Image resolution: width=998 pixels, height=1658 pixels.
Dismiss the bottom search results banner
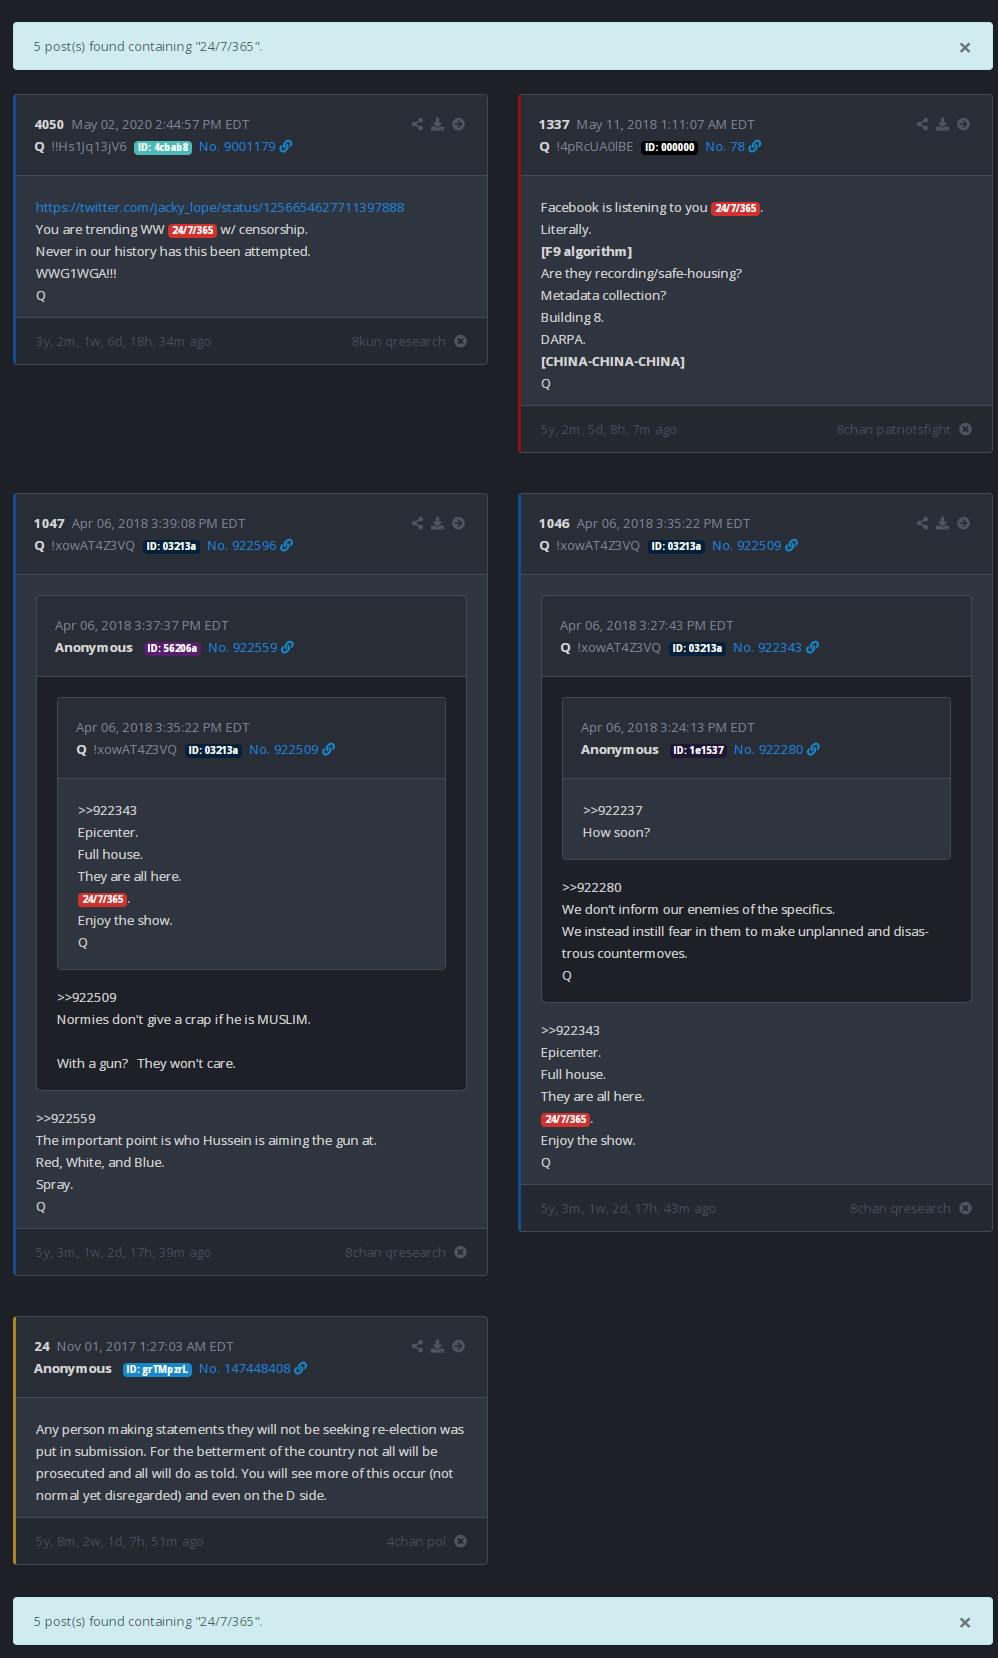965,1622
